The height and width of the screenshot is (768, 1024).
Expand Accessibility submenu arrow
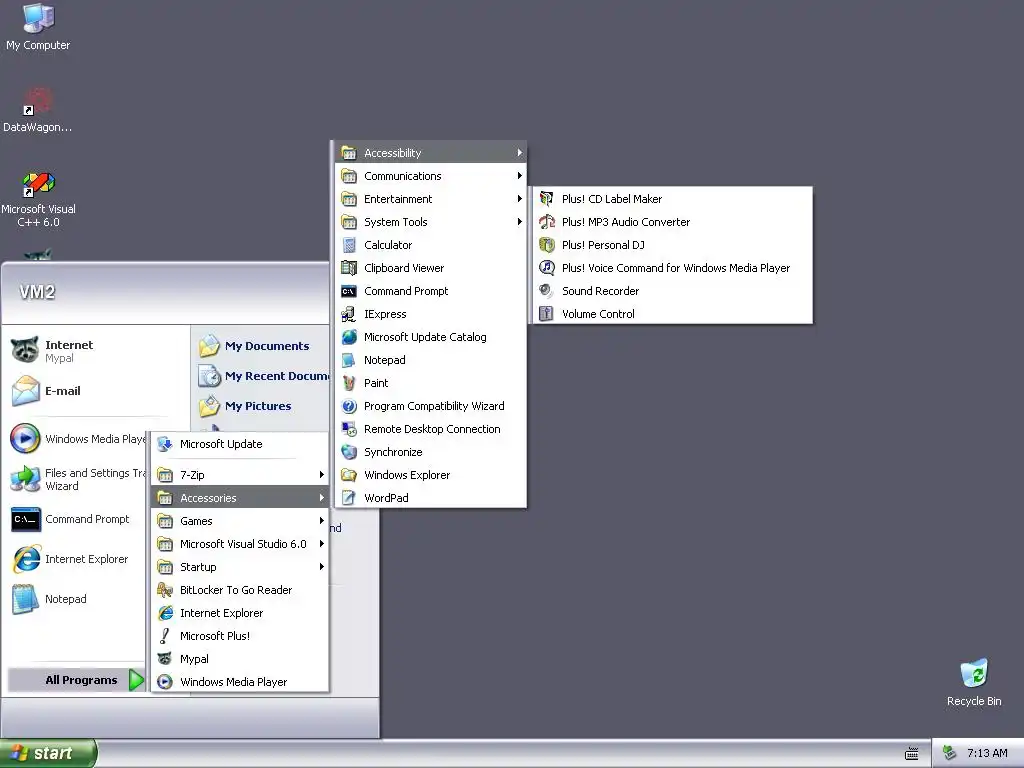coord(519,153)
